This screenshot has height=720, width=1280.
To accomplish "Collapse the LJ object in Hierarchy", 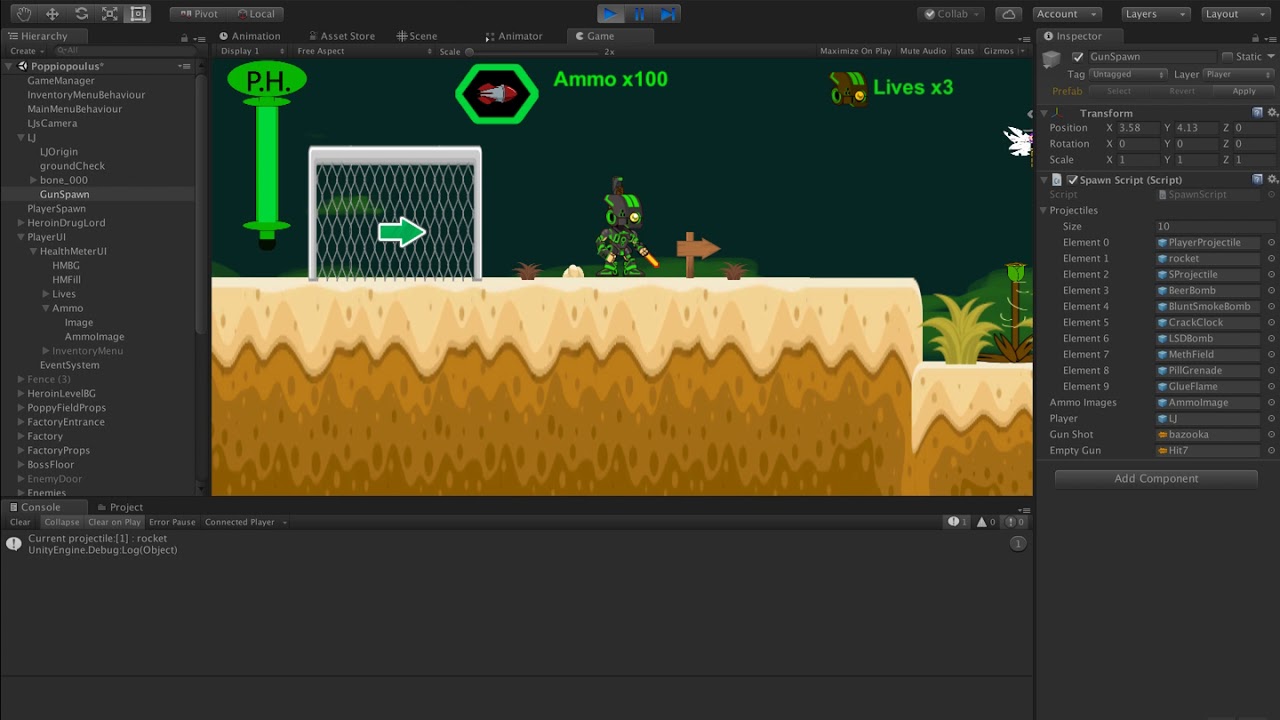I will coord(21,137).
